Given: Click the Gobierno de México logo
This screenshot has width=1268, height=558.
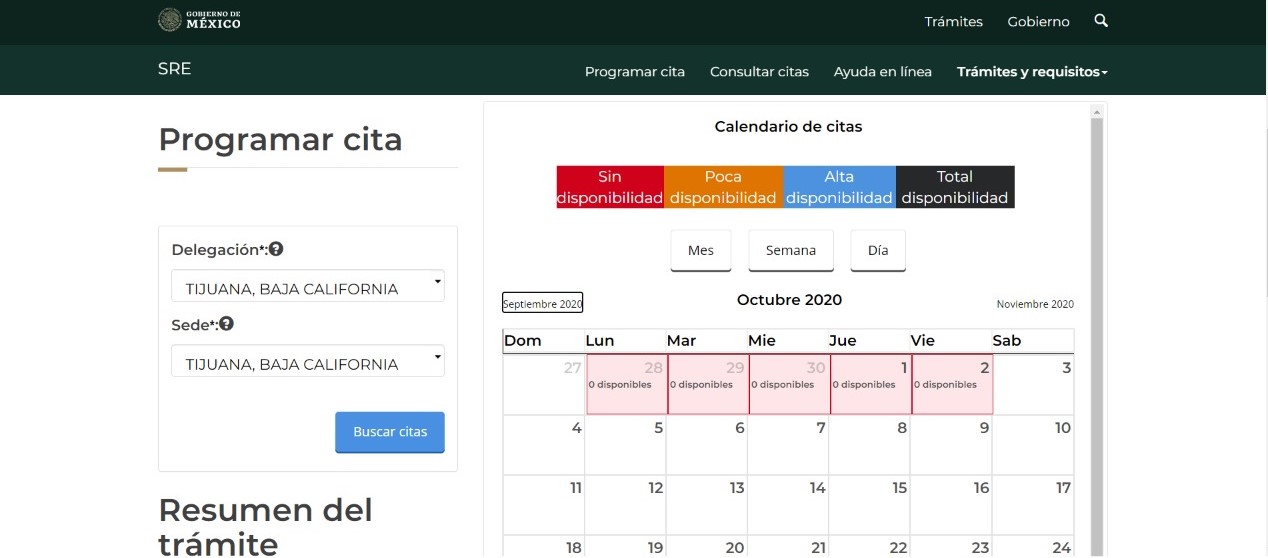Looking at the screenshot, I should (x=199, y=20).
